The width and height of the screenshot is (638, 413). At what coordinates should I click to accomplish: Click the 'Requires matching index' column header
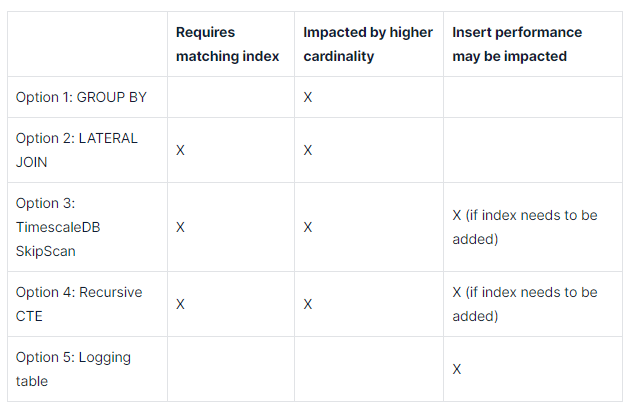tap(227, 44)
